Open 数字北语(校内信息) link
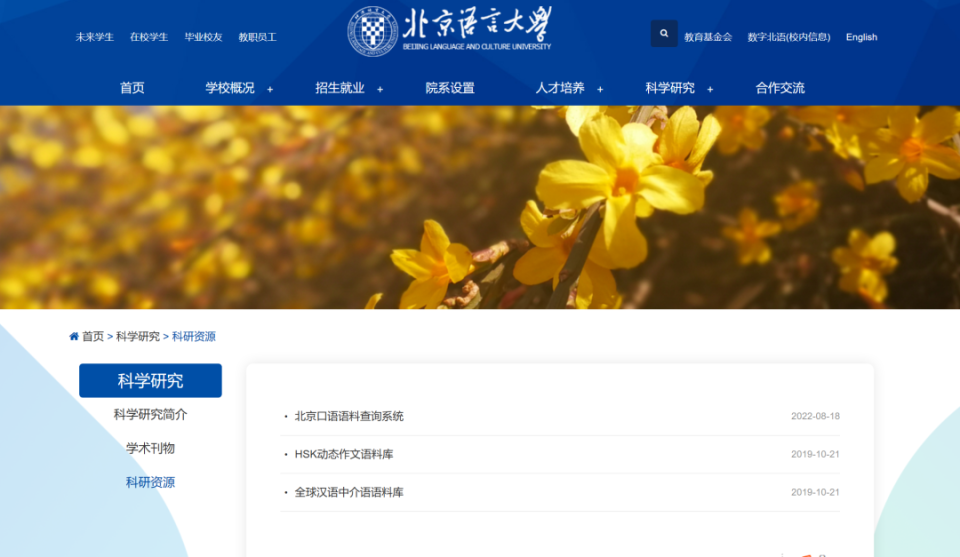The image size is (960, 557). pyautogui.click(x=789, y=37)
